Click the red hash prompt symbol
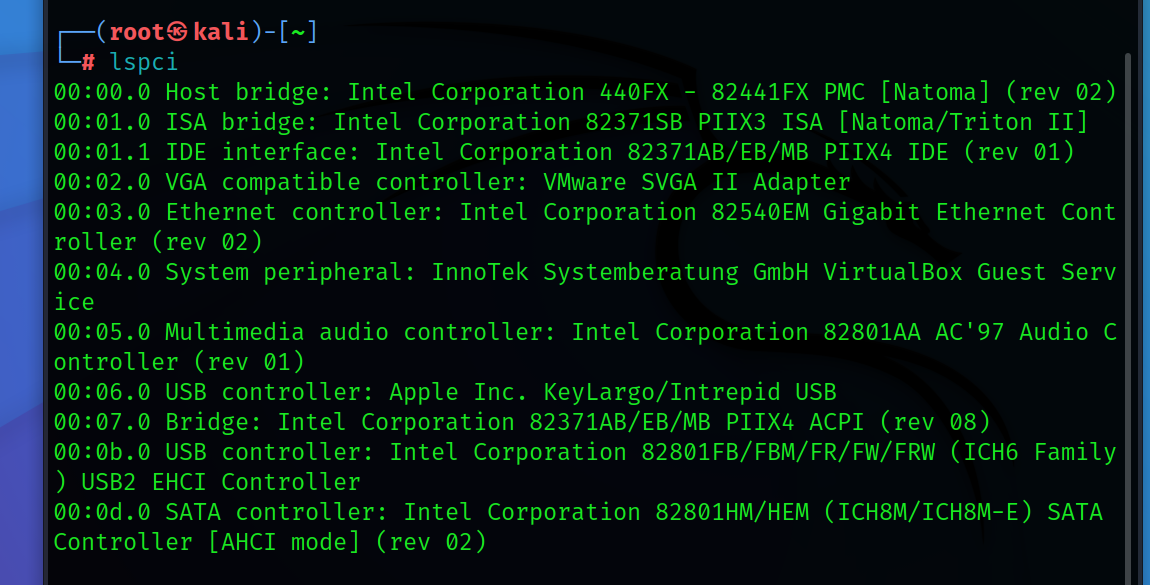1150x585 pixels. tap(88, 62)
